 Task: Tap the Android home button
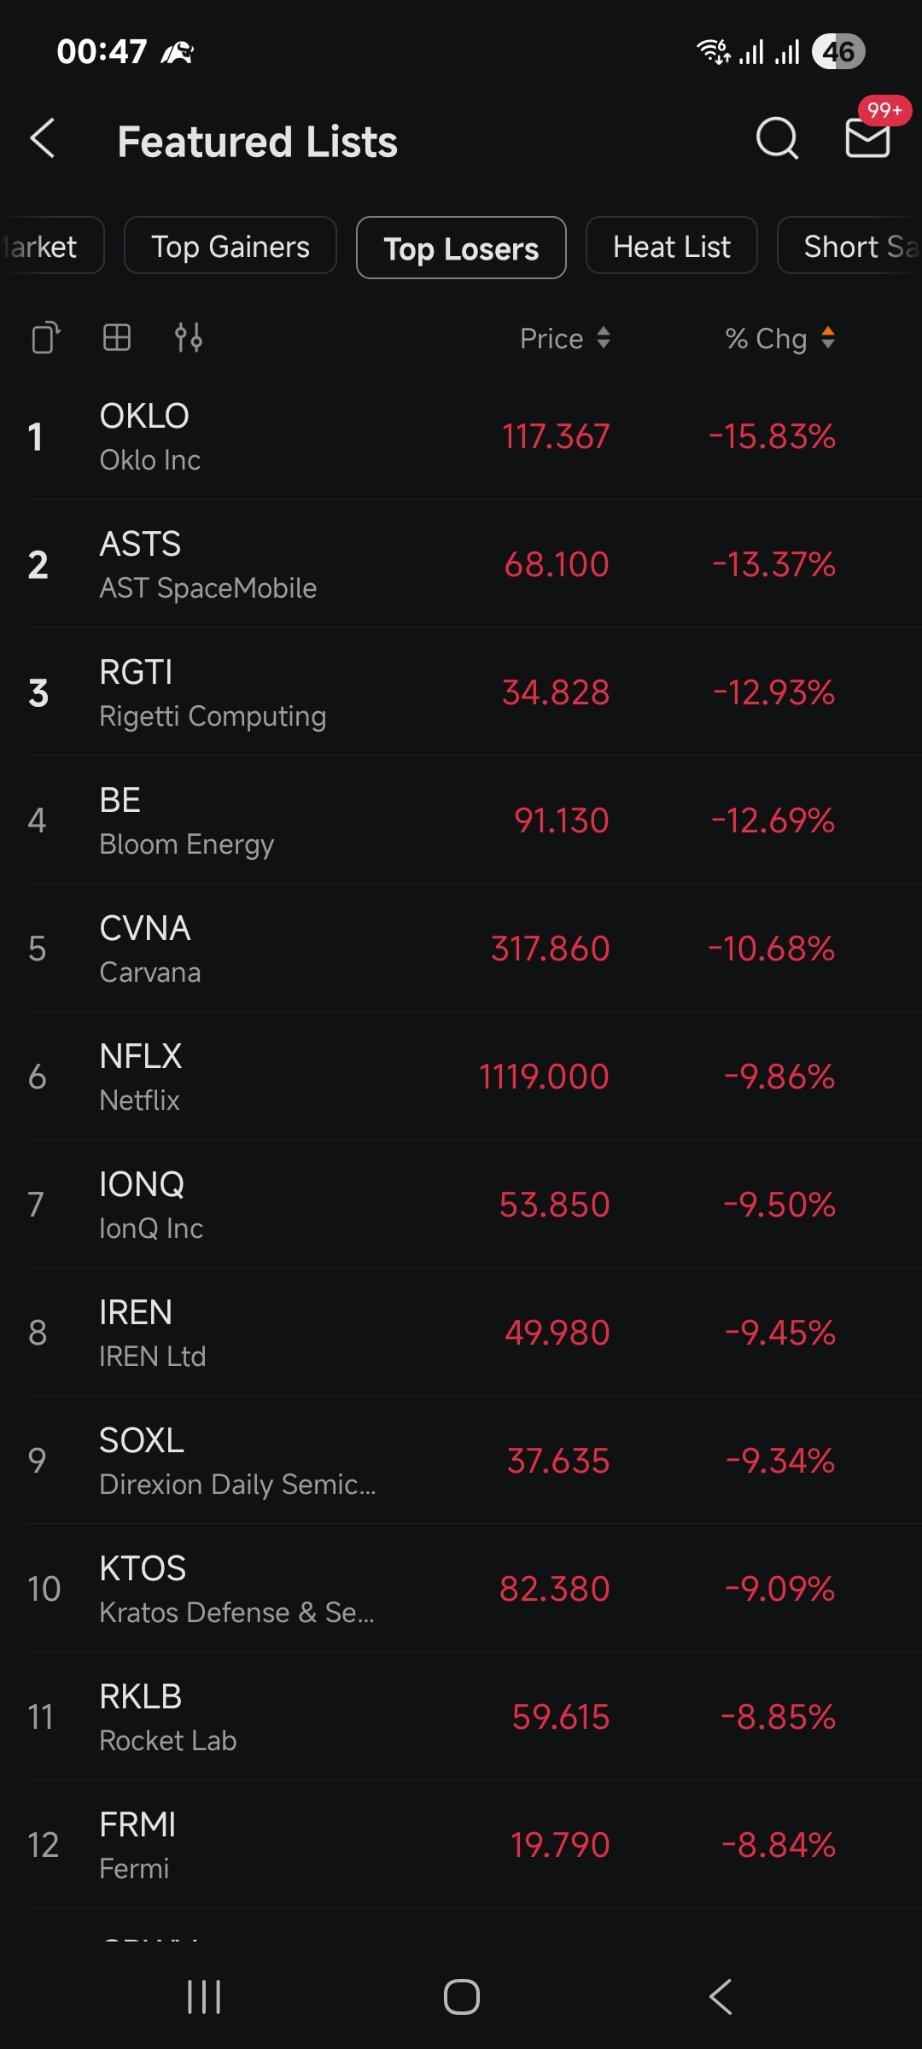point(461,1997)
